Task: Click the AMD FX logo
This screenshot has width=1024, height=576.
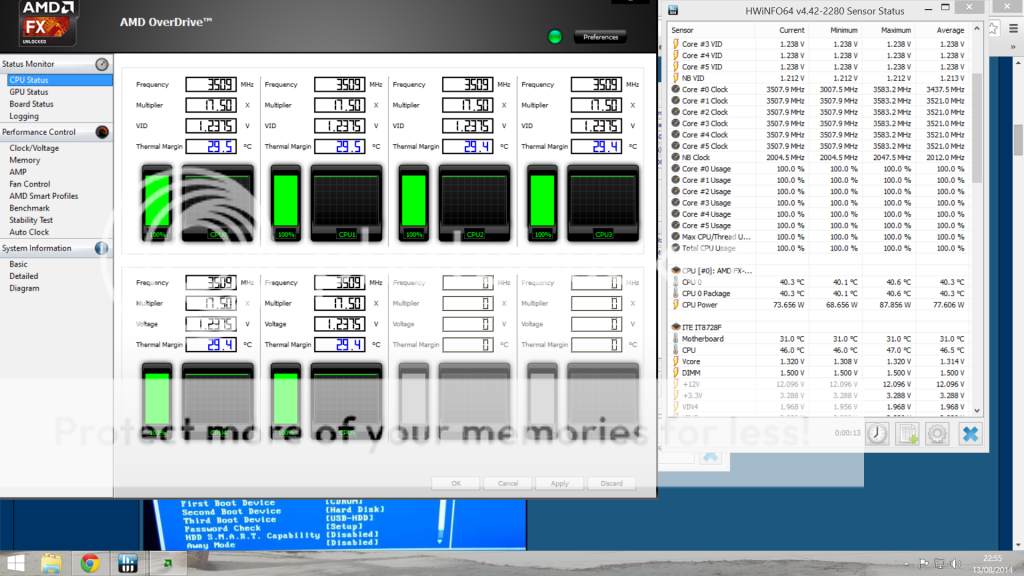Action: click(x=47, y=24)
